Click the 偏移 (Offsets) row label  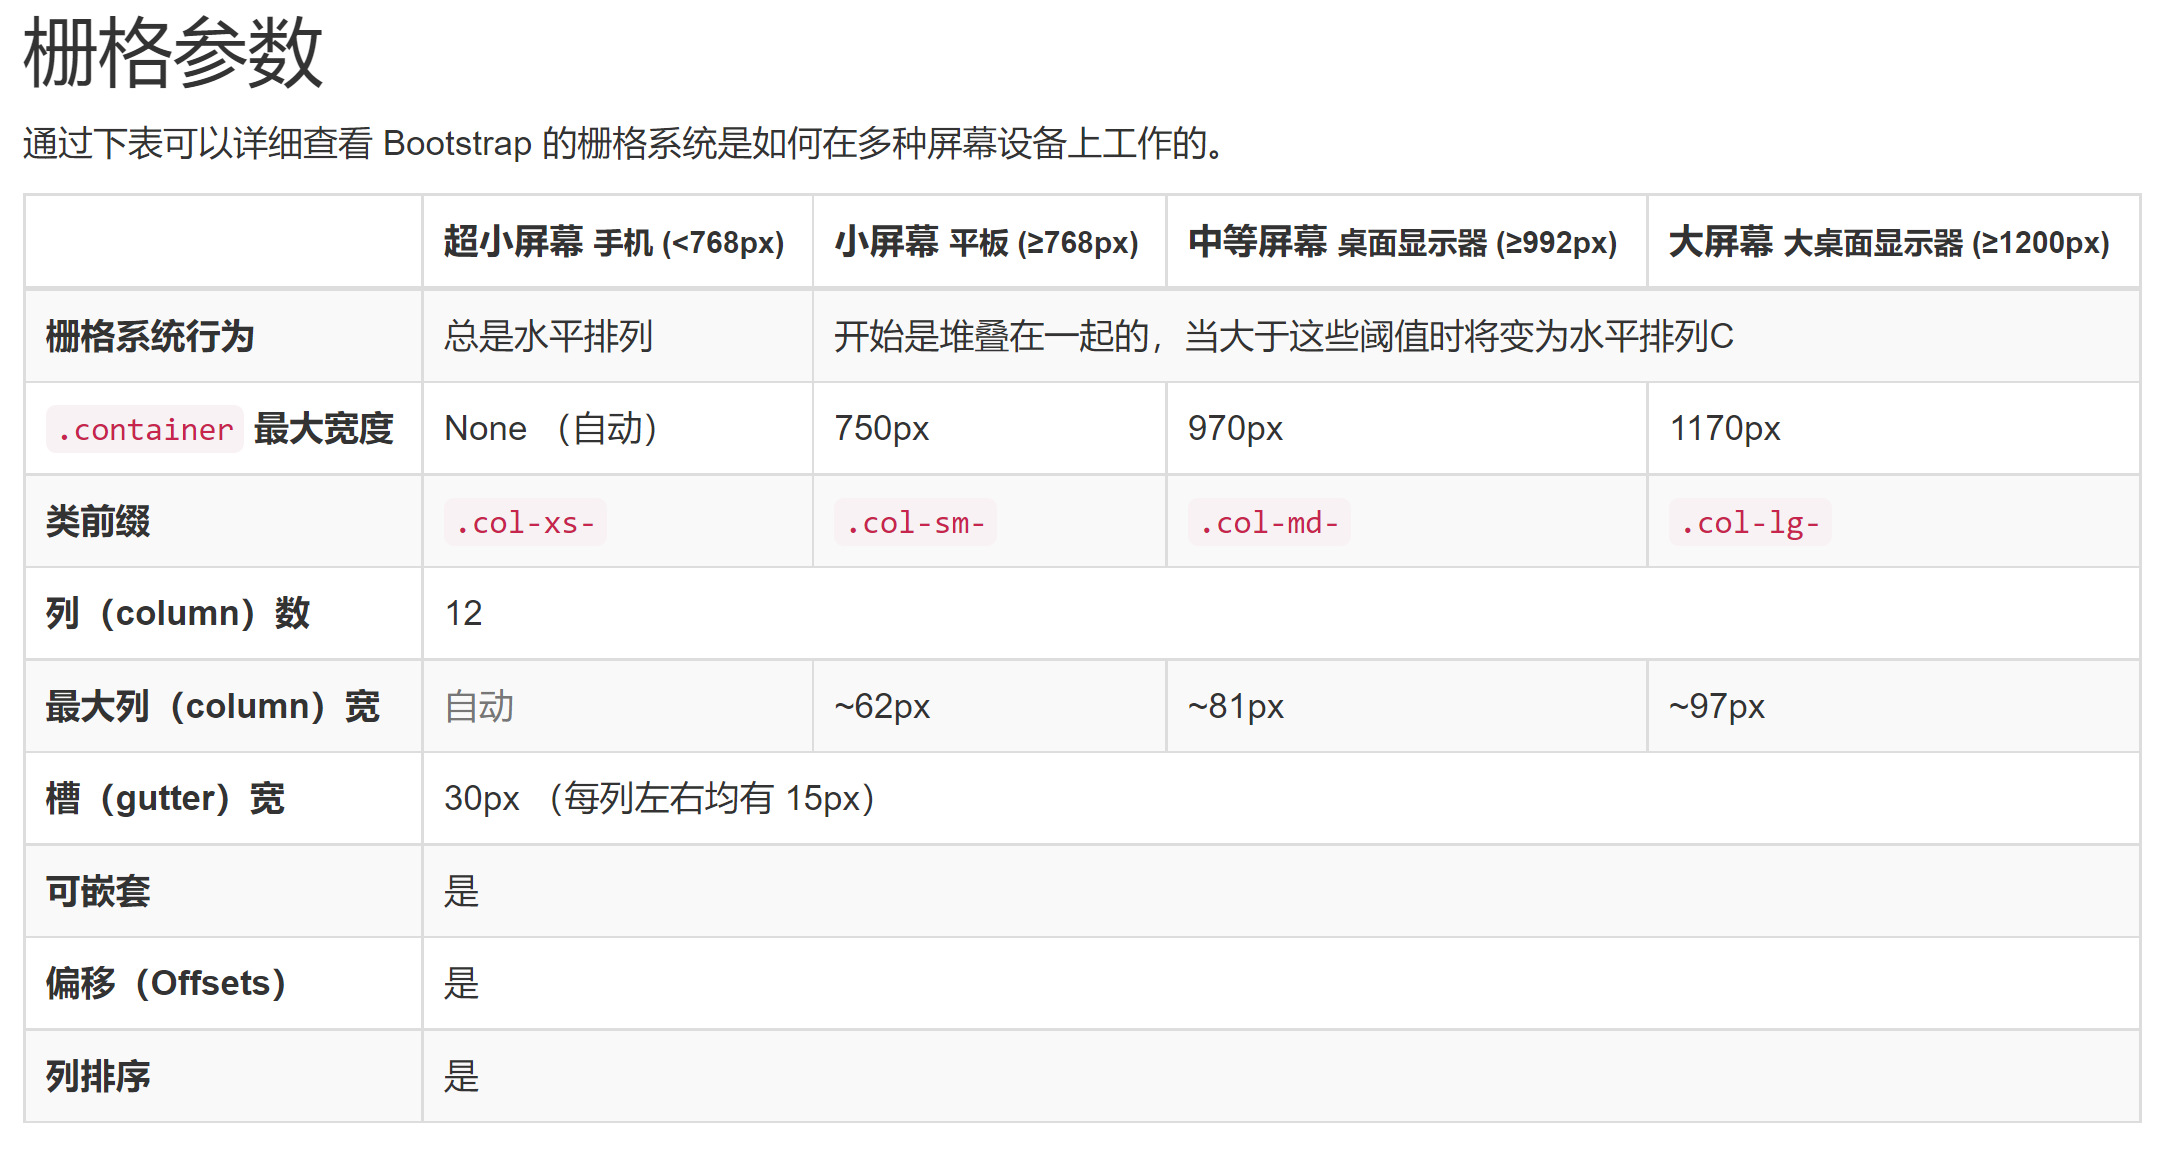pos(166,983)
